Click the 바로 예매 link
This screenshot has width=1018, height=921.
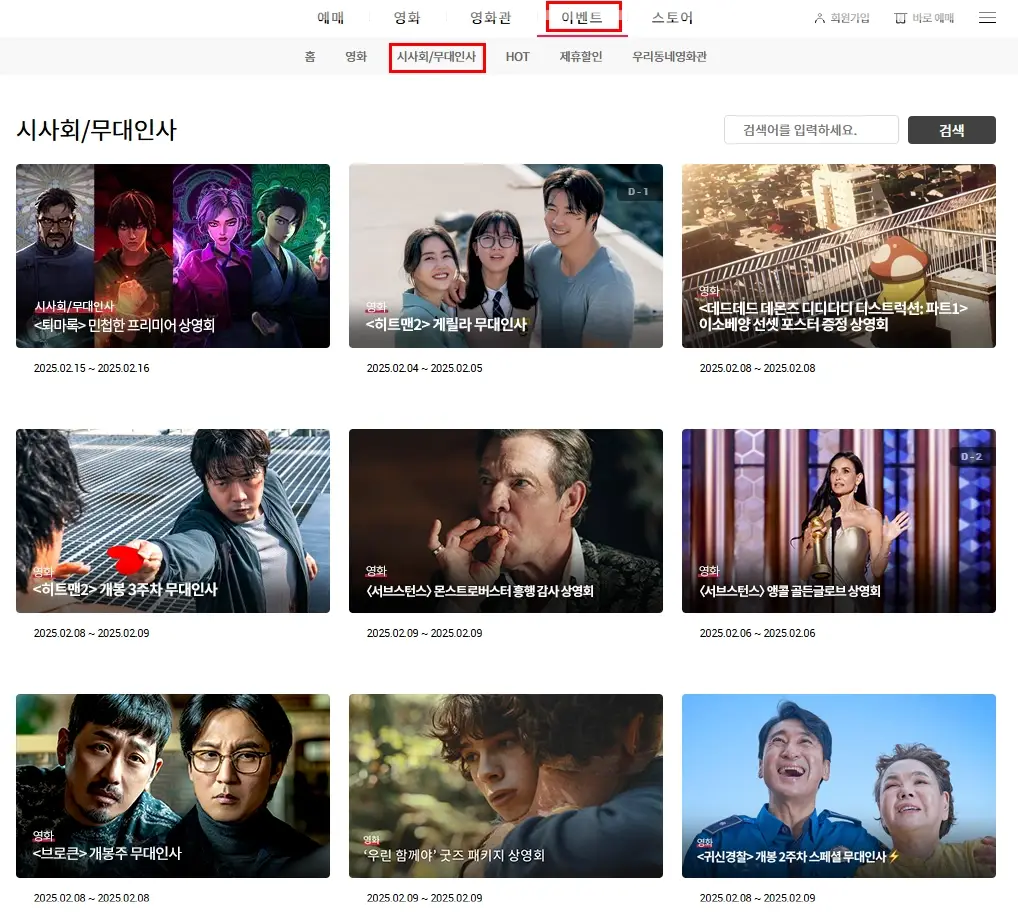pos(933,18)
